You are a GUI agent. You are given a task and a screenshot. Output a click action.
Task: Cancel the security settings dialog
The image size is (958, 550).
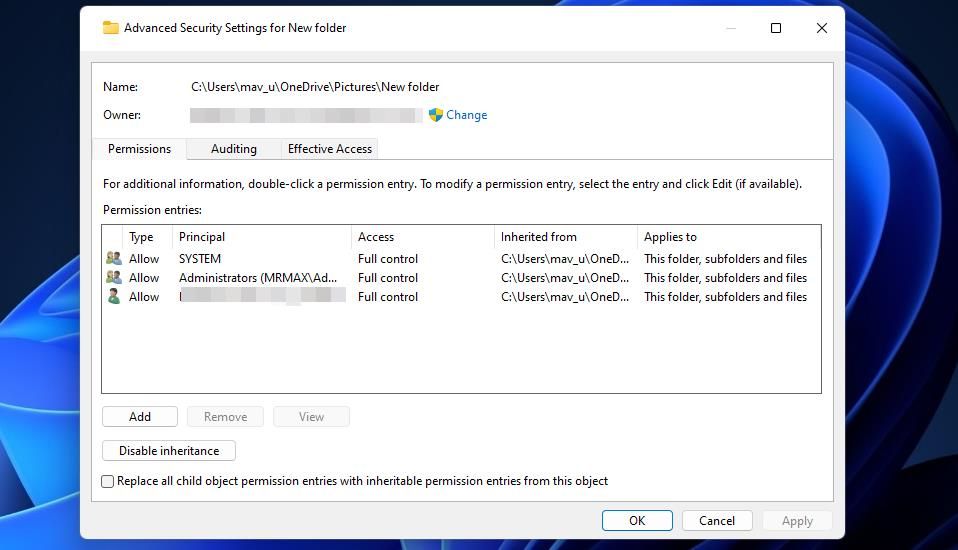716,520
